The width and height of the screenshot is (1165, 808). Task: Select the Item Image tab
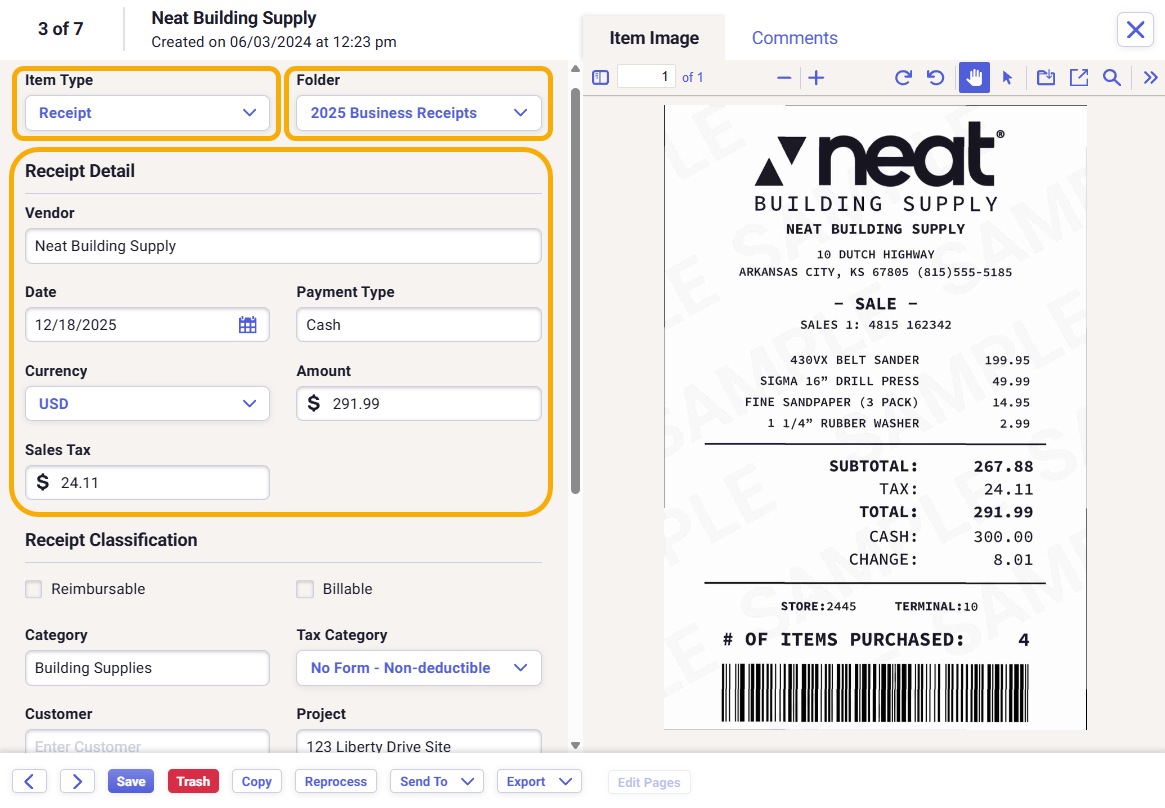pos(654,38)
